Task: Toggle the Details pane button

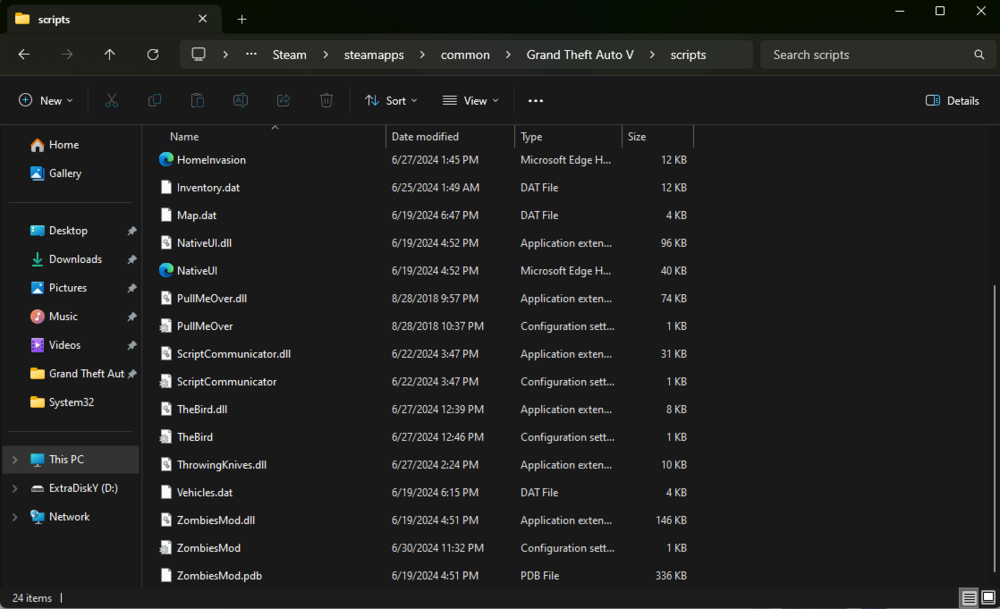Action: (x=952, y=101)
